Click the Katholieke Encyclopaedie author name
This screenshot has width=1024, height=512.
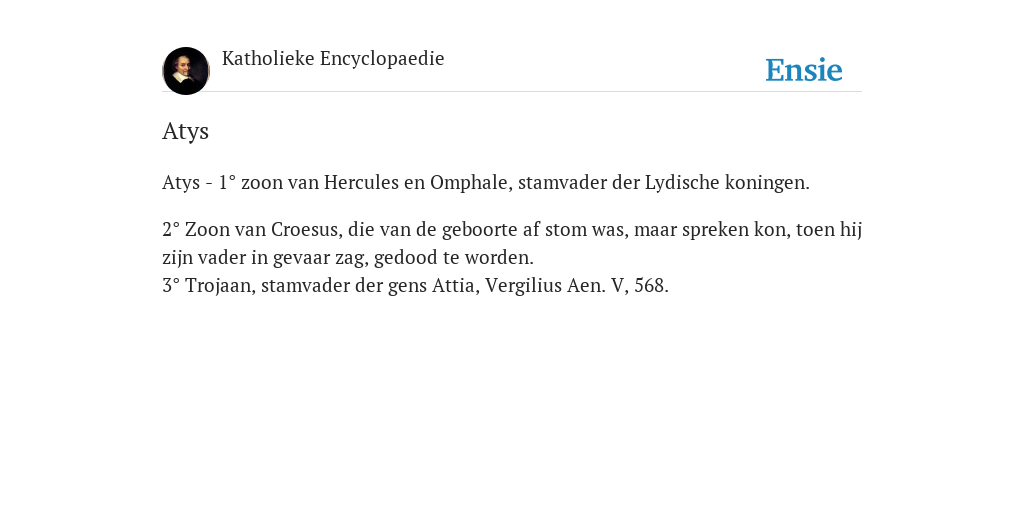point(333,58)
